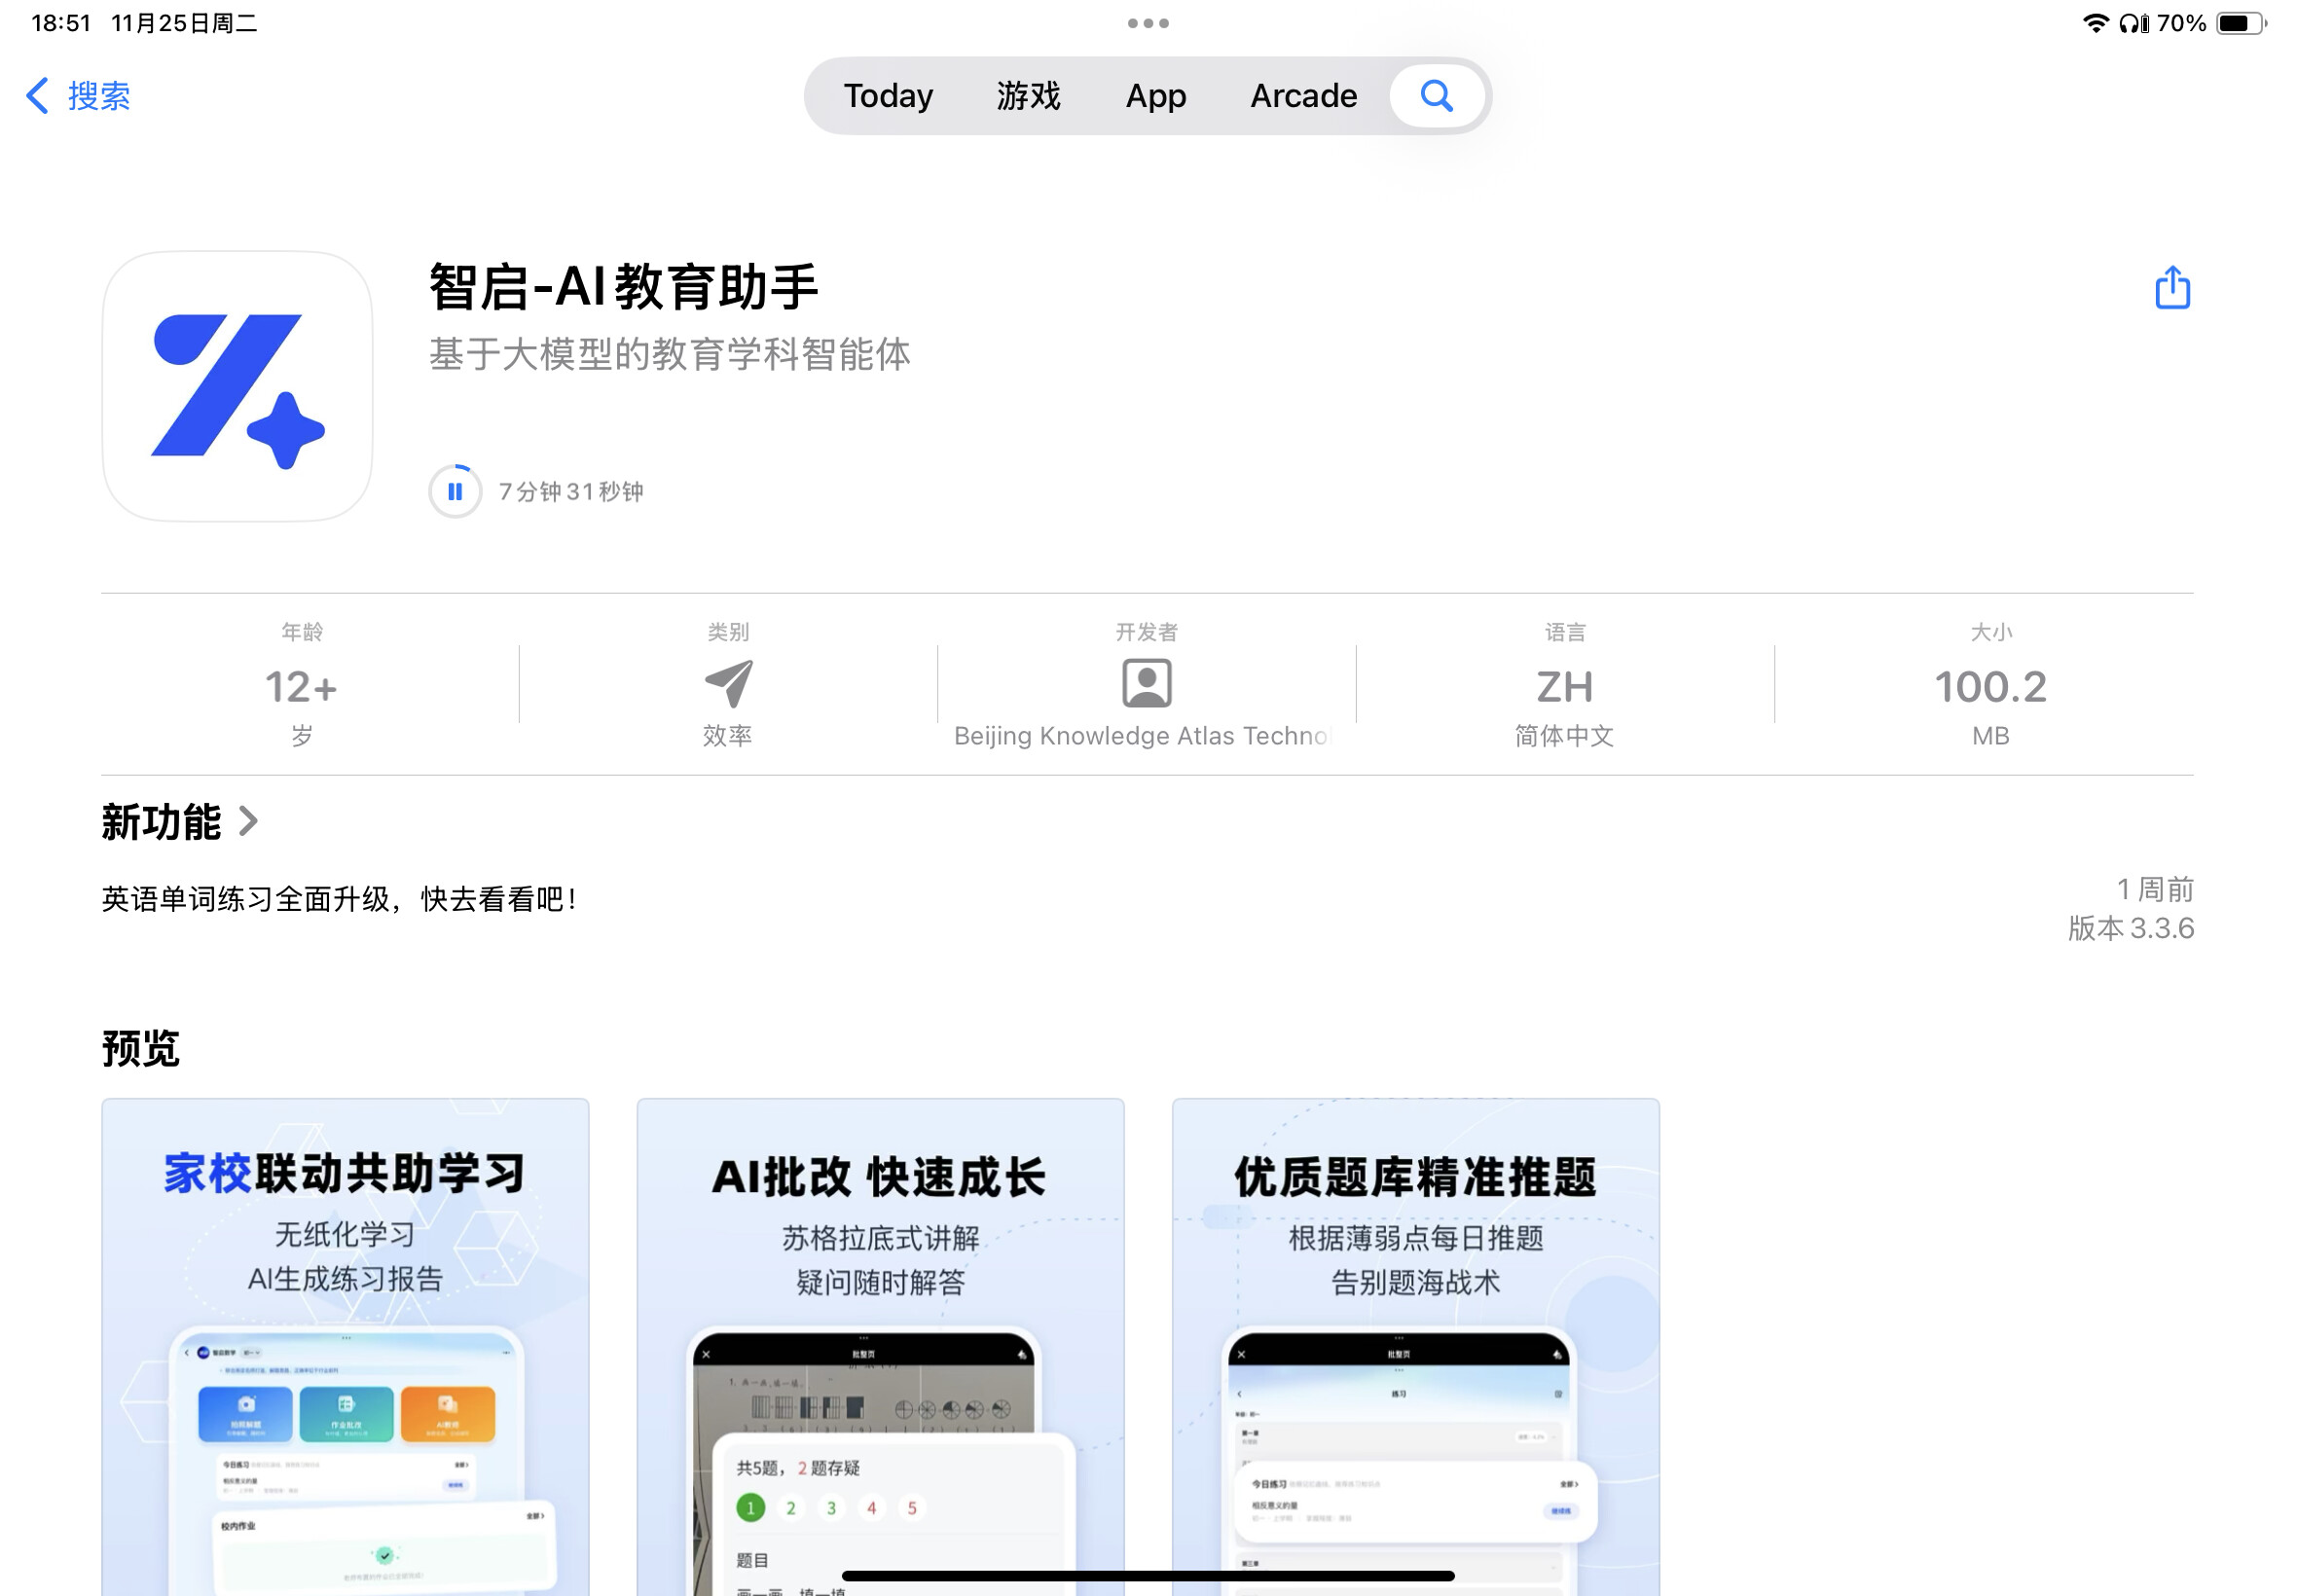Select the App tab
The height and width of the screenshot is (1596, 2297).
coord(1155,96)
